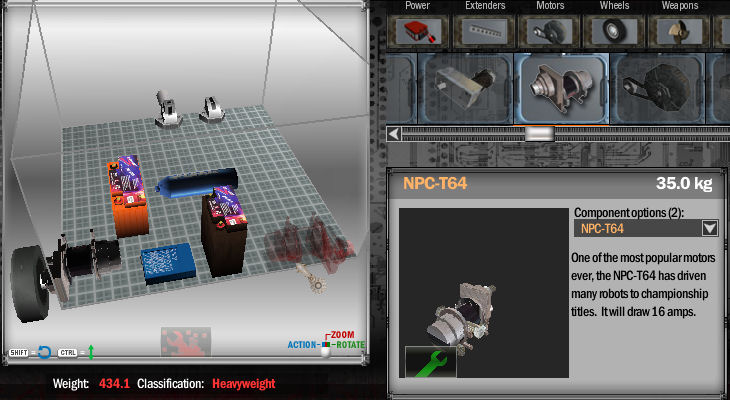
Task: Pick the highlighted NPC-T64 motor thumbnail
Action: coord(561,88)
